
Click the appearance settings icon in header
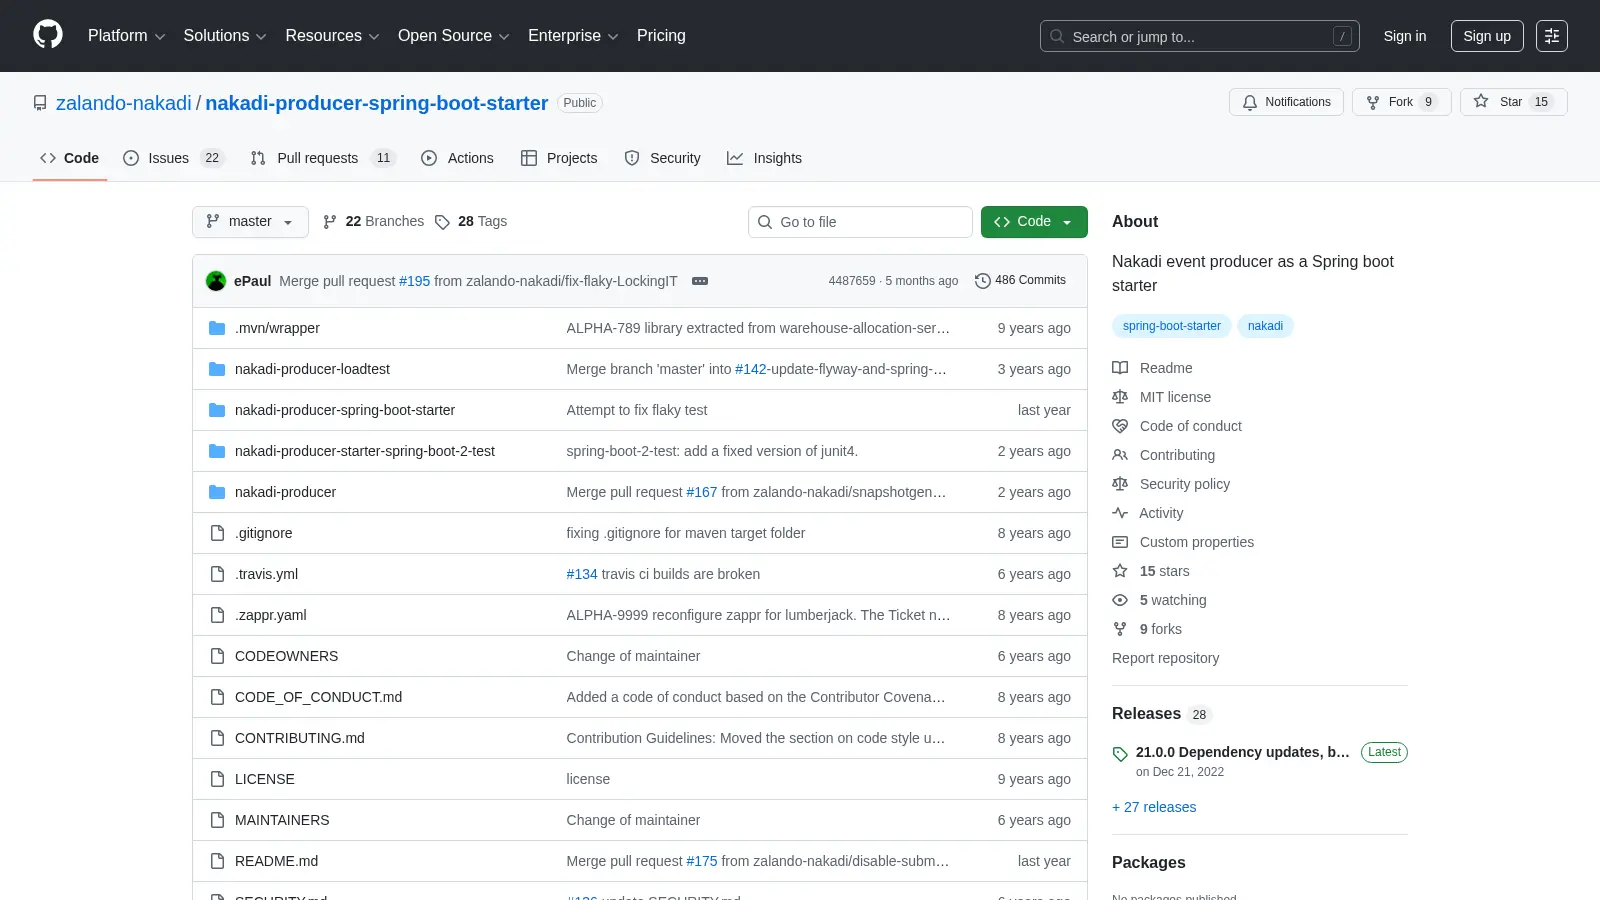pos(1552,36)
